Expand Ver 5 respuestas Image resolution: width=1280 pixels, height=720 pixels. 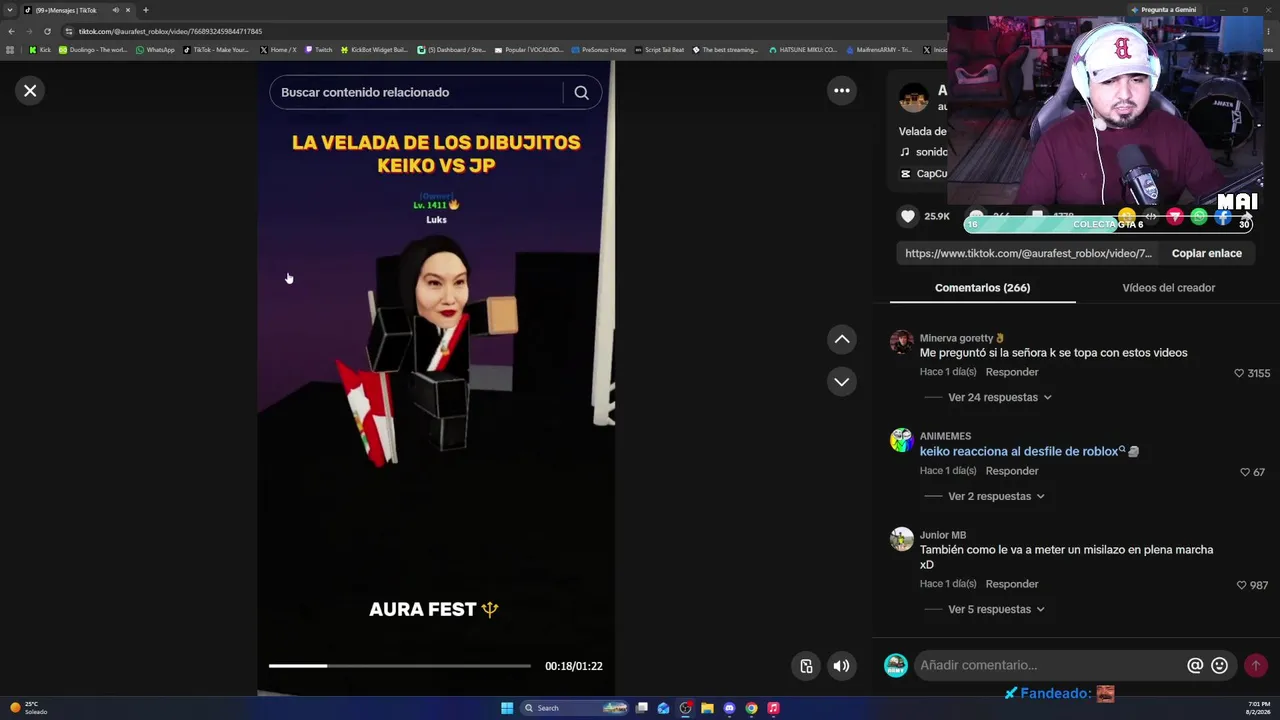tap(996, 609)
